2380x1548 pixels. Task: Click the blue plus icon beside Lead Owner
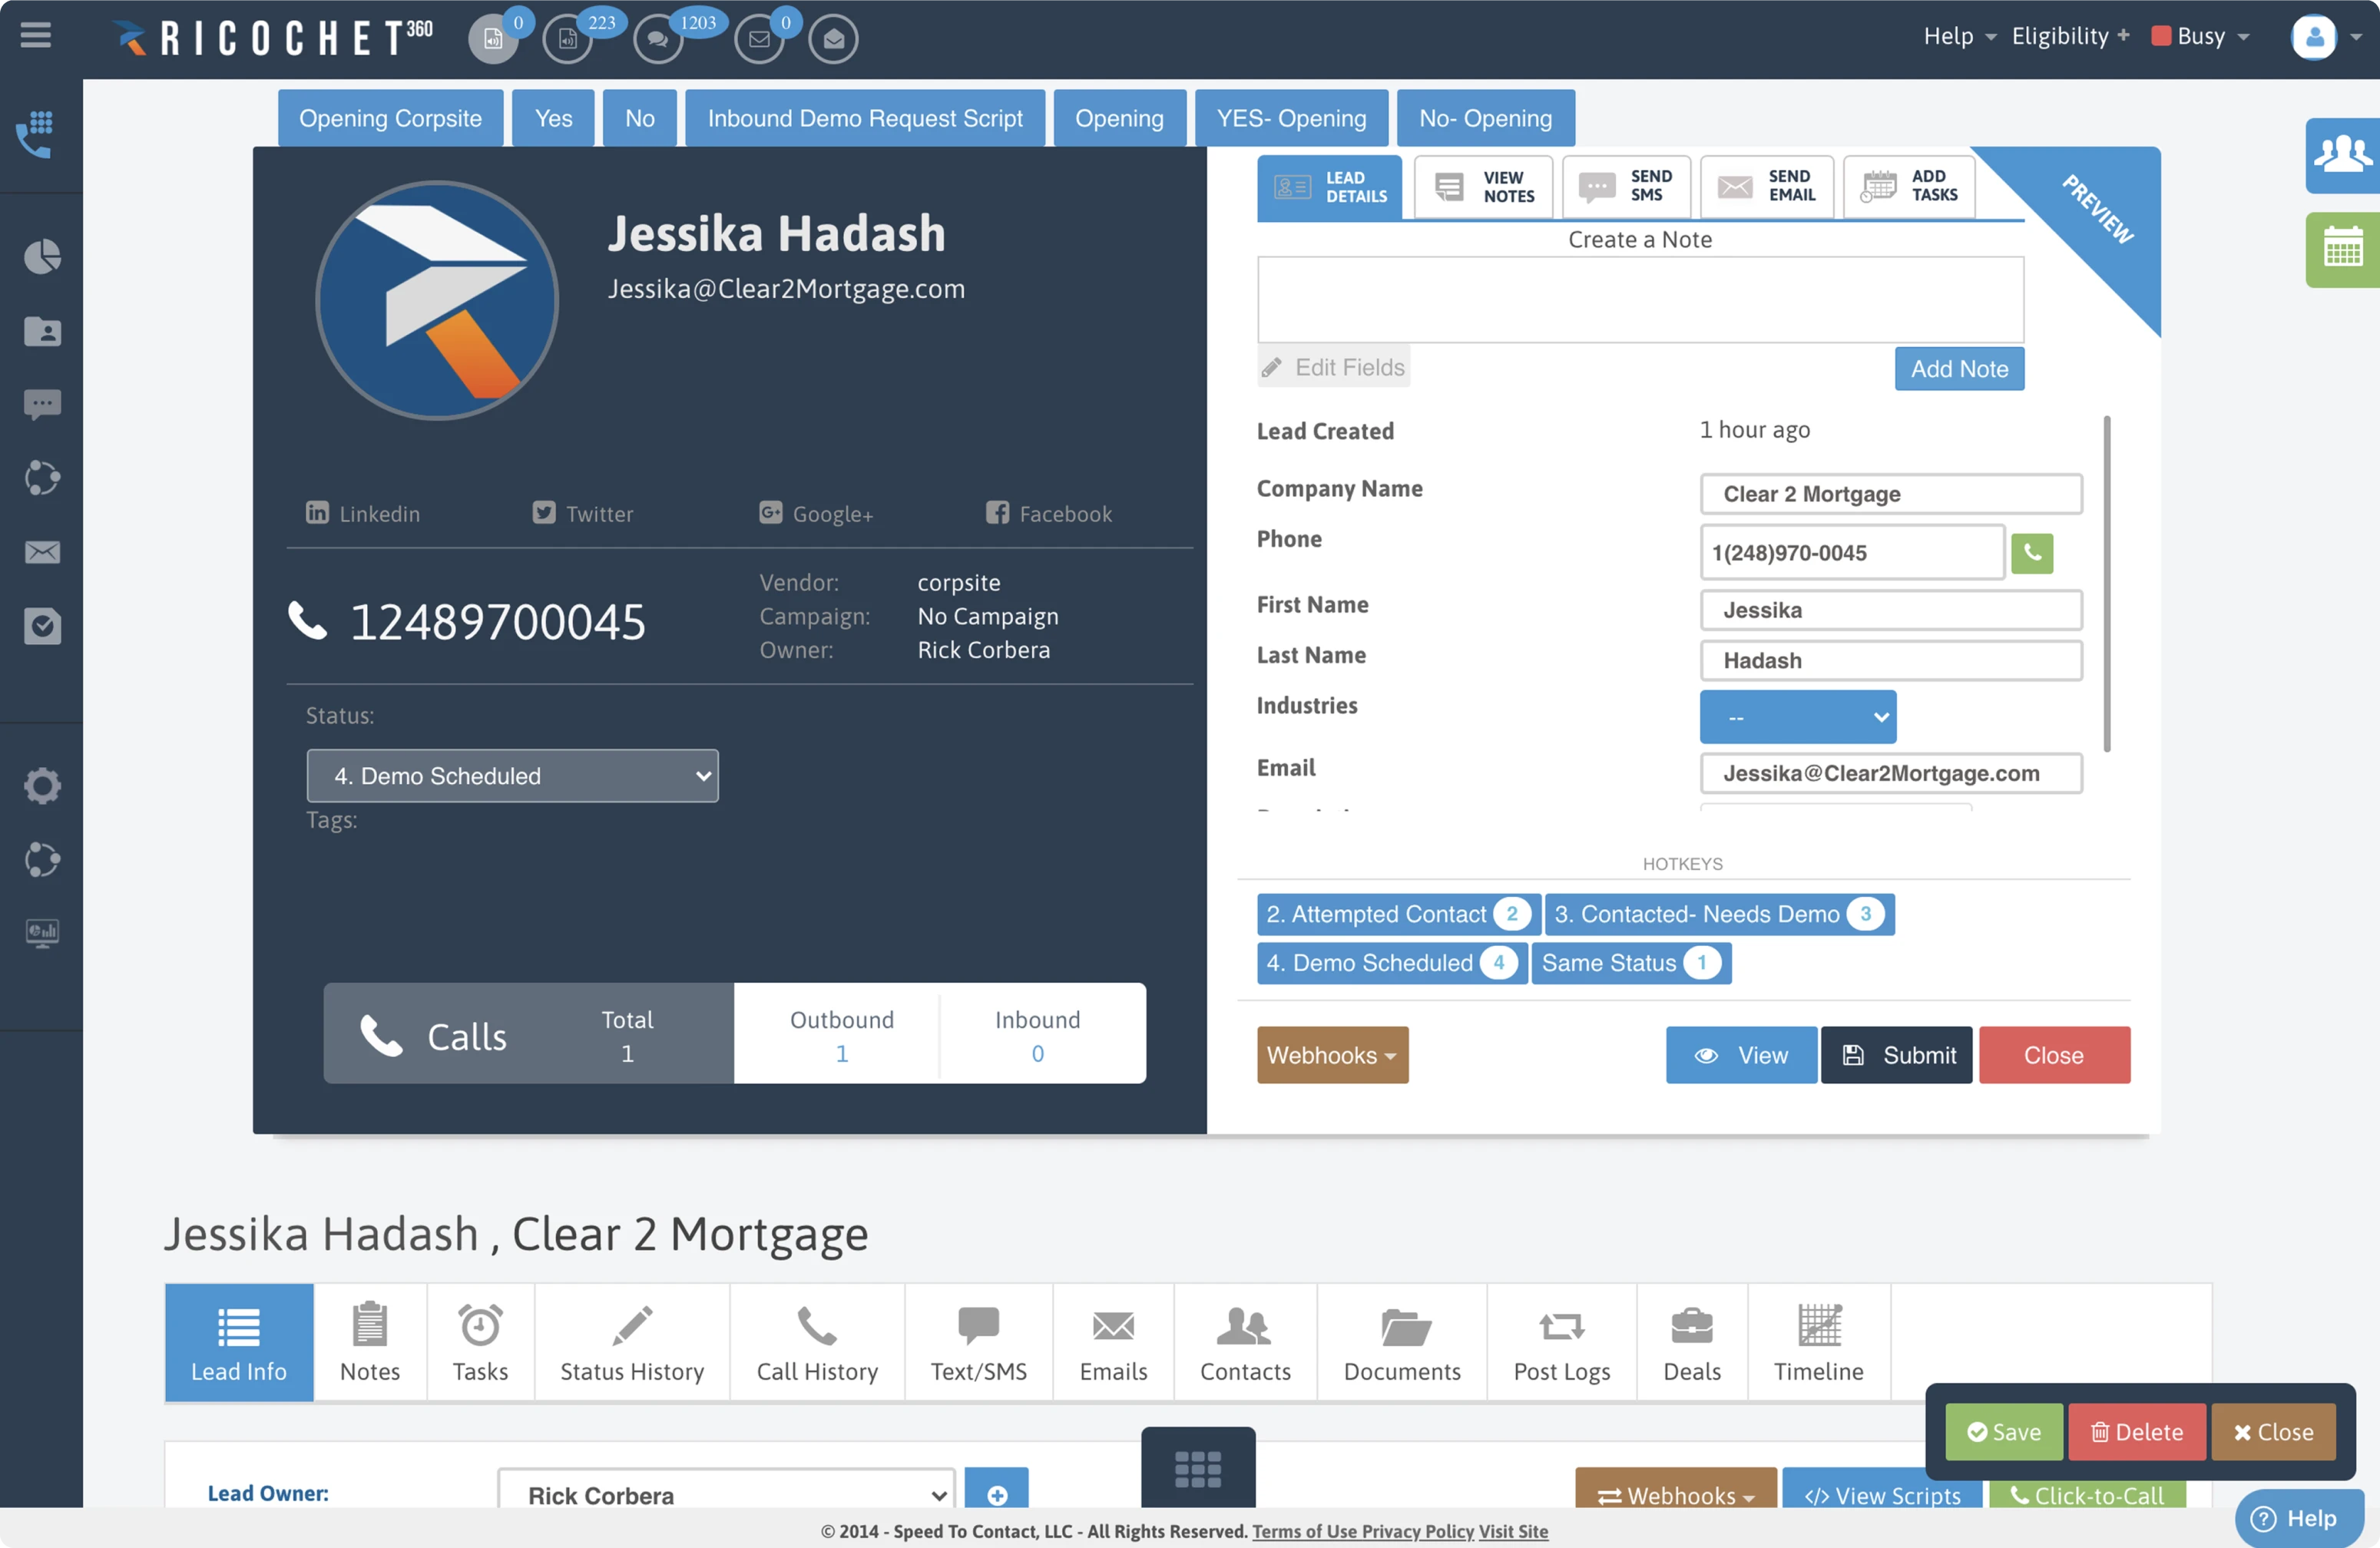996,1494
